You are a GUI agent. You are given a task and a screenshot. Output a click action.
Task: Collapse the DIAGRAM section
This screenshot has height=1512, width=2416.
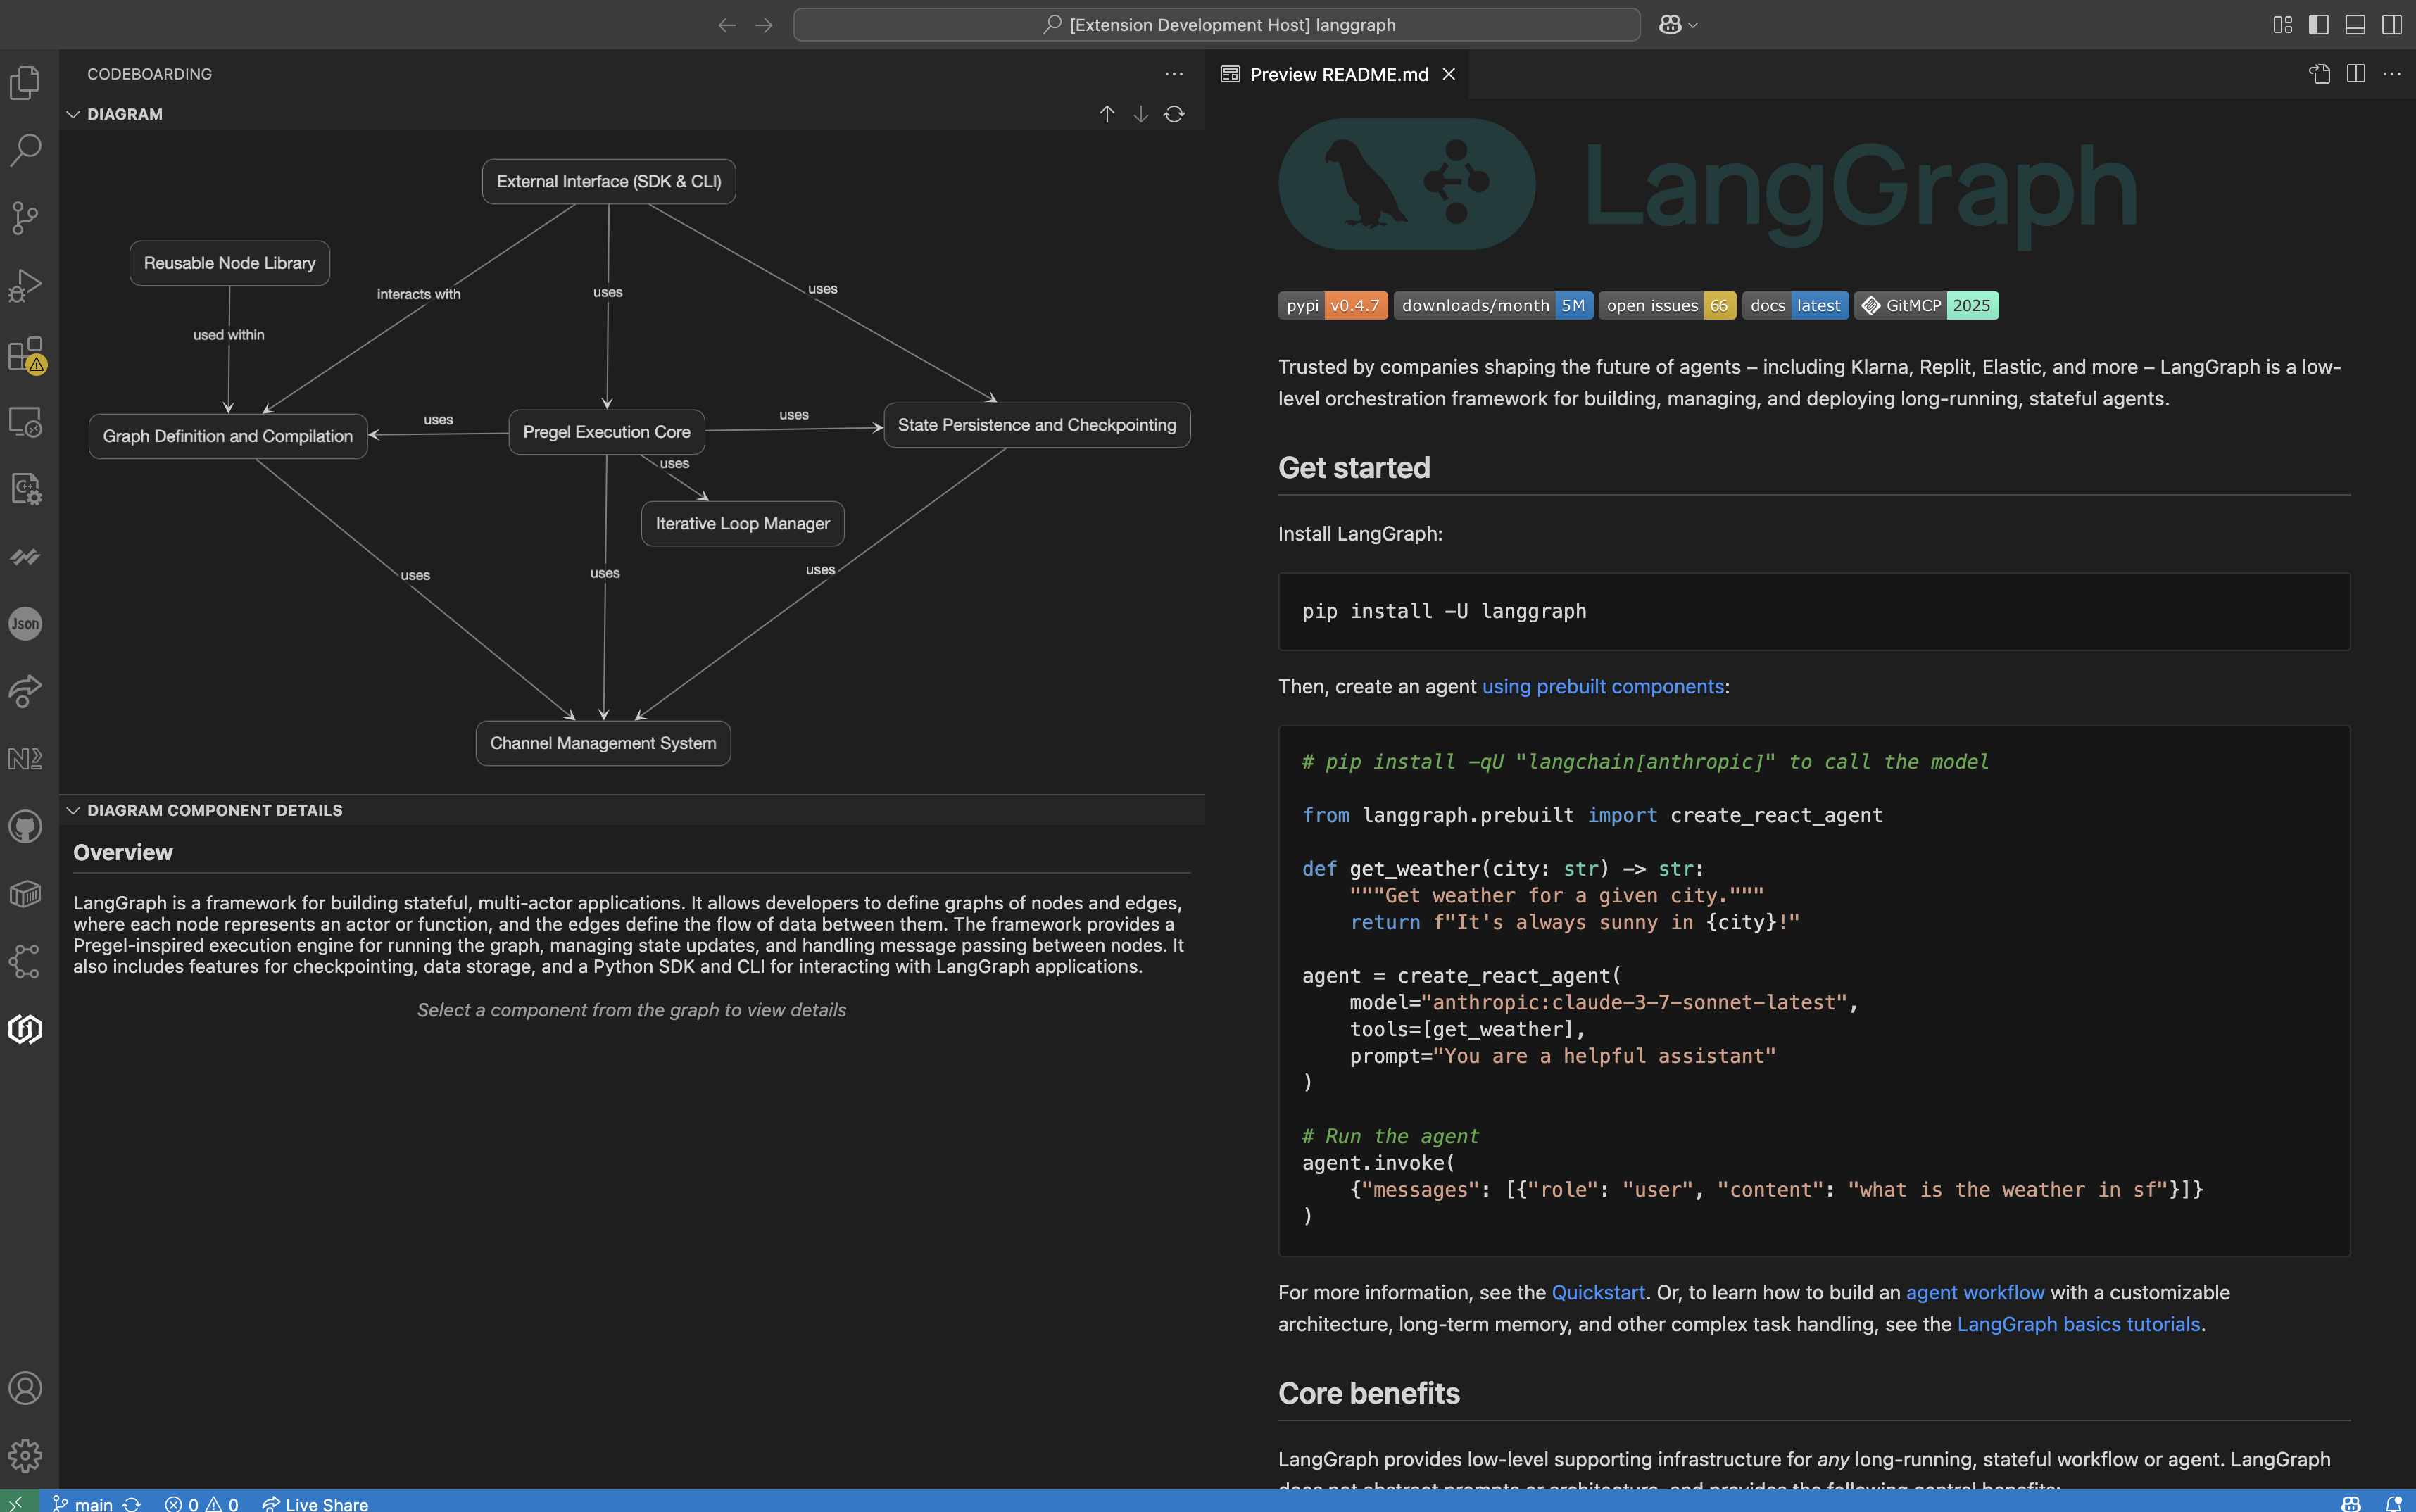73,114
